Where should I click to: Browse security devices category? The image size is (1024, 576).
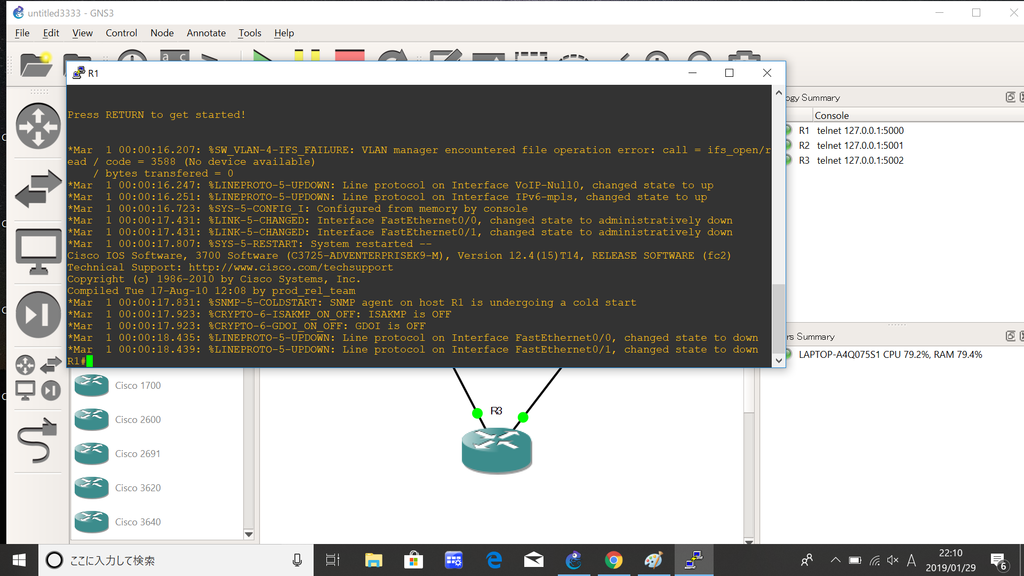38,315
